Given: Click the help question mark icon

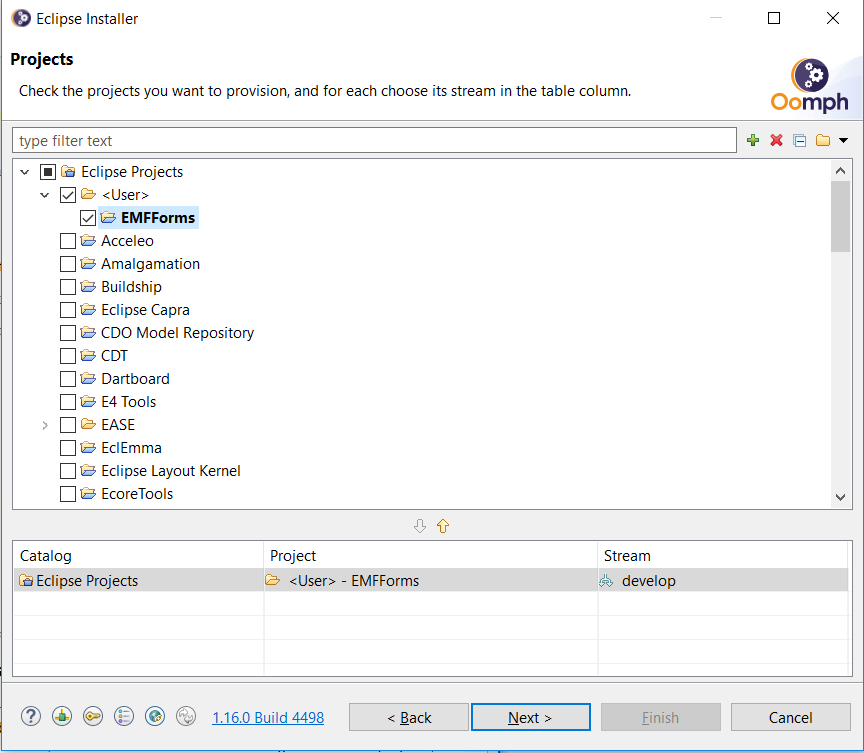Looking at the screenshot, I should click(31, 716).
